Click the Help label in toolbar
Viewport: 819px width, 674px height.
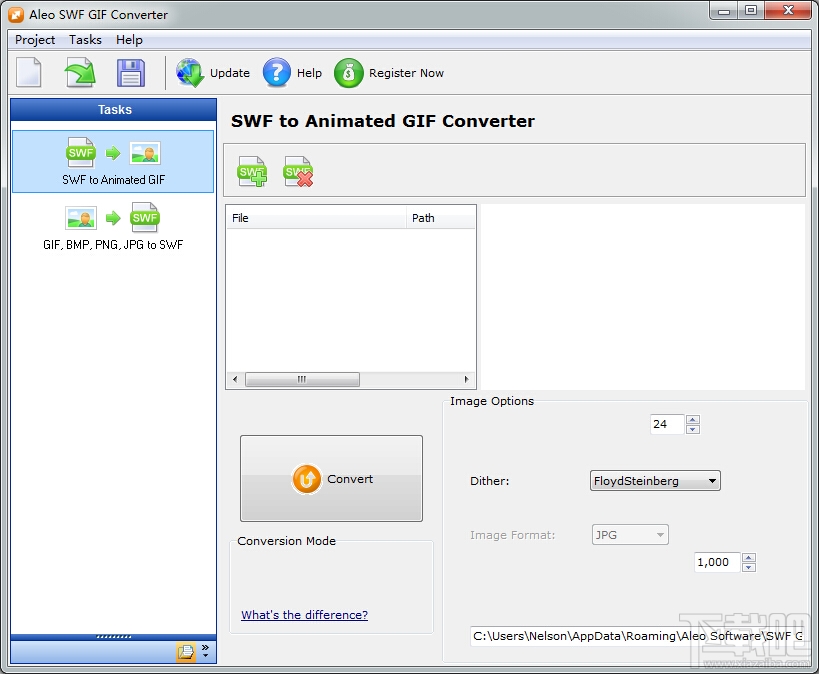coord(309,73)
